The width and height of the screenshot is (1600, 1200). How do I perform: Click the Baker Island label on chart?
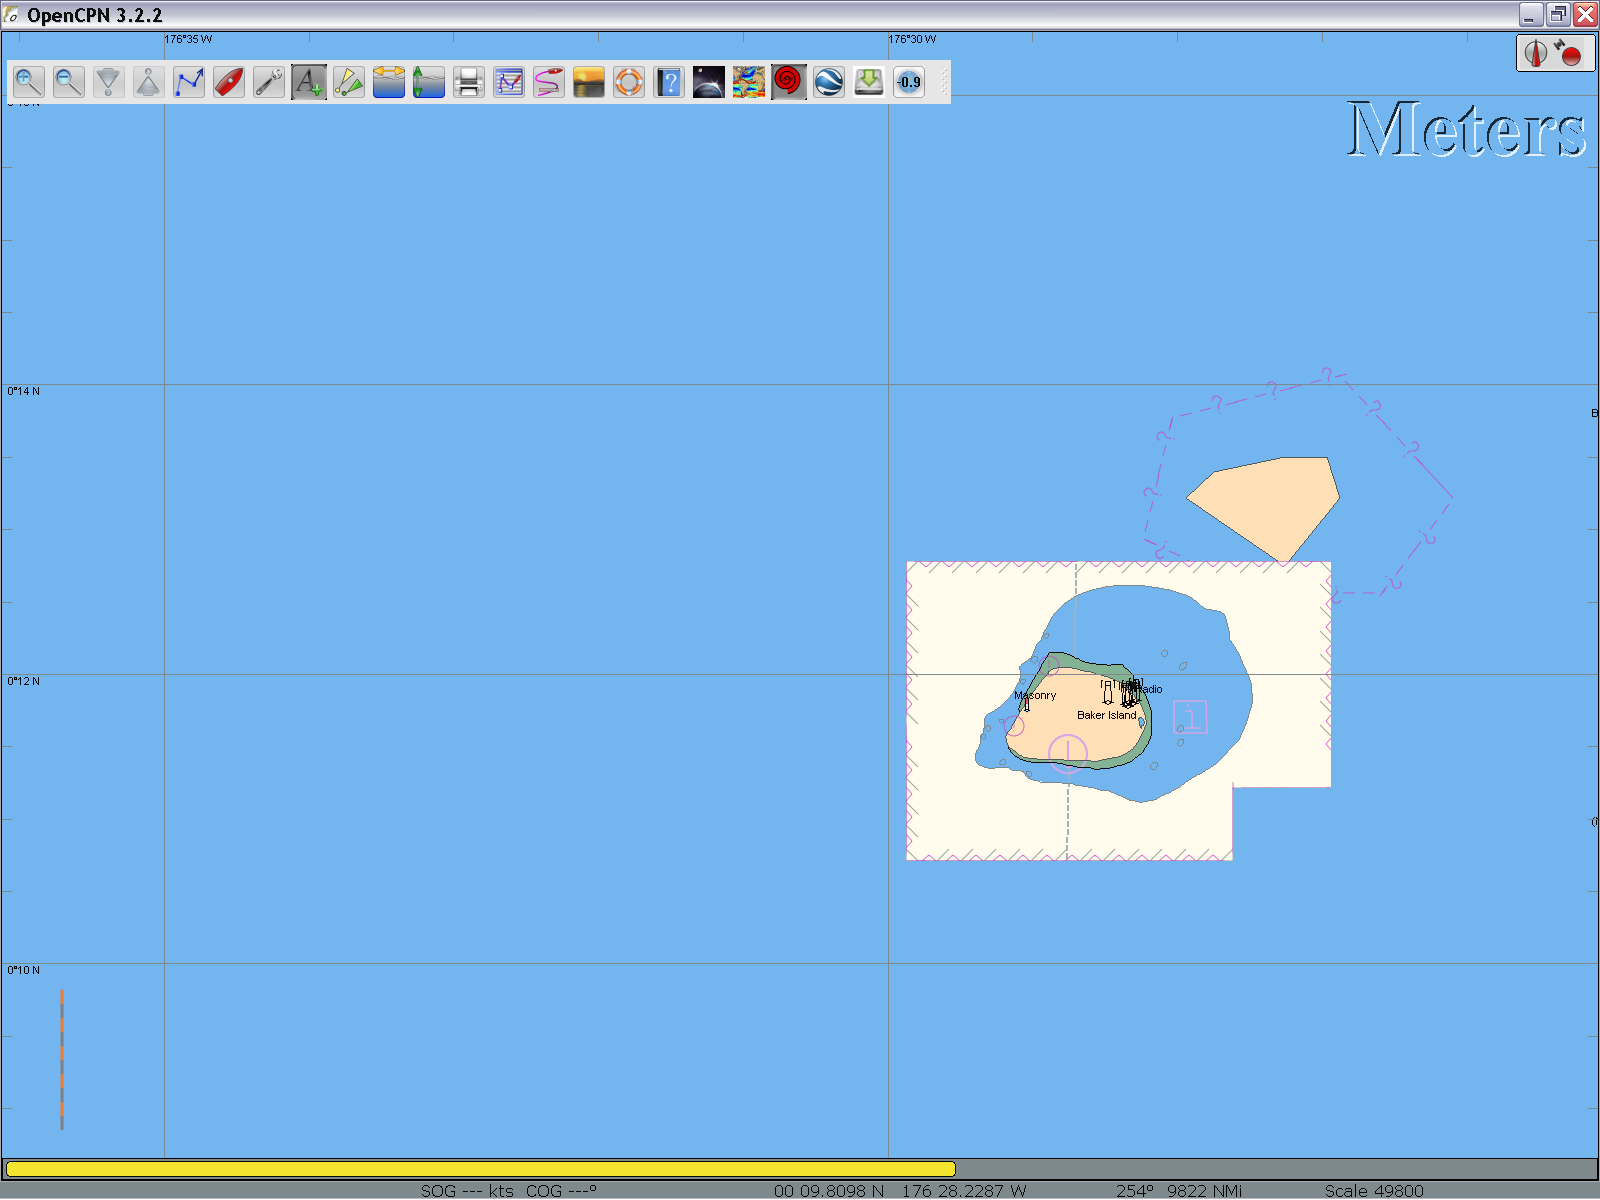[1106, 716]
